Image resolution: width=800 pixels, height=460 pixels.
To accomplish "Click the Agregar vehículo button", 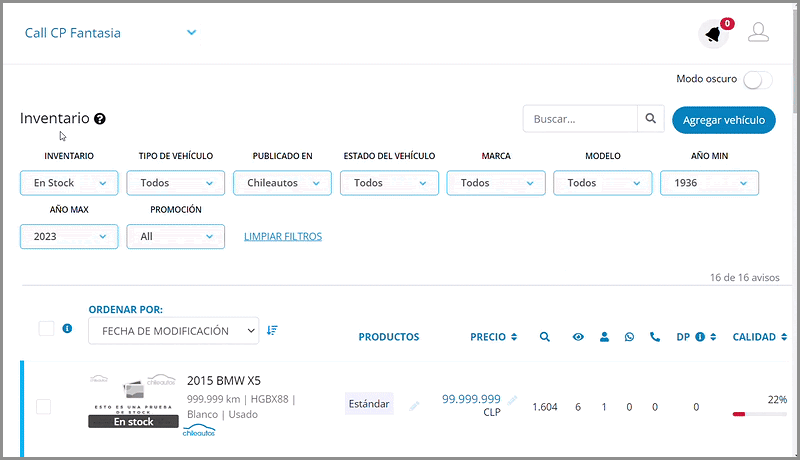I will [723, 120].
